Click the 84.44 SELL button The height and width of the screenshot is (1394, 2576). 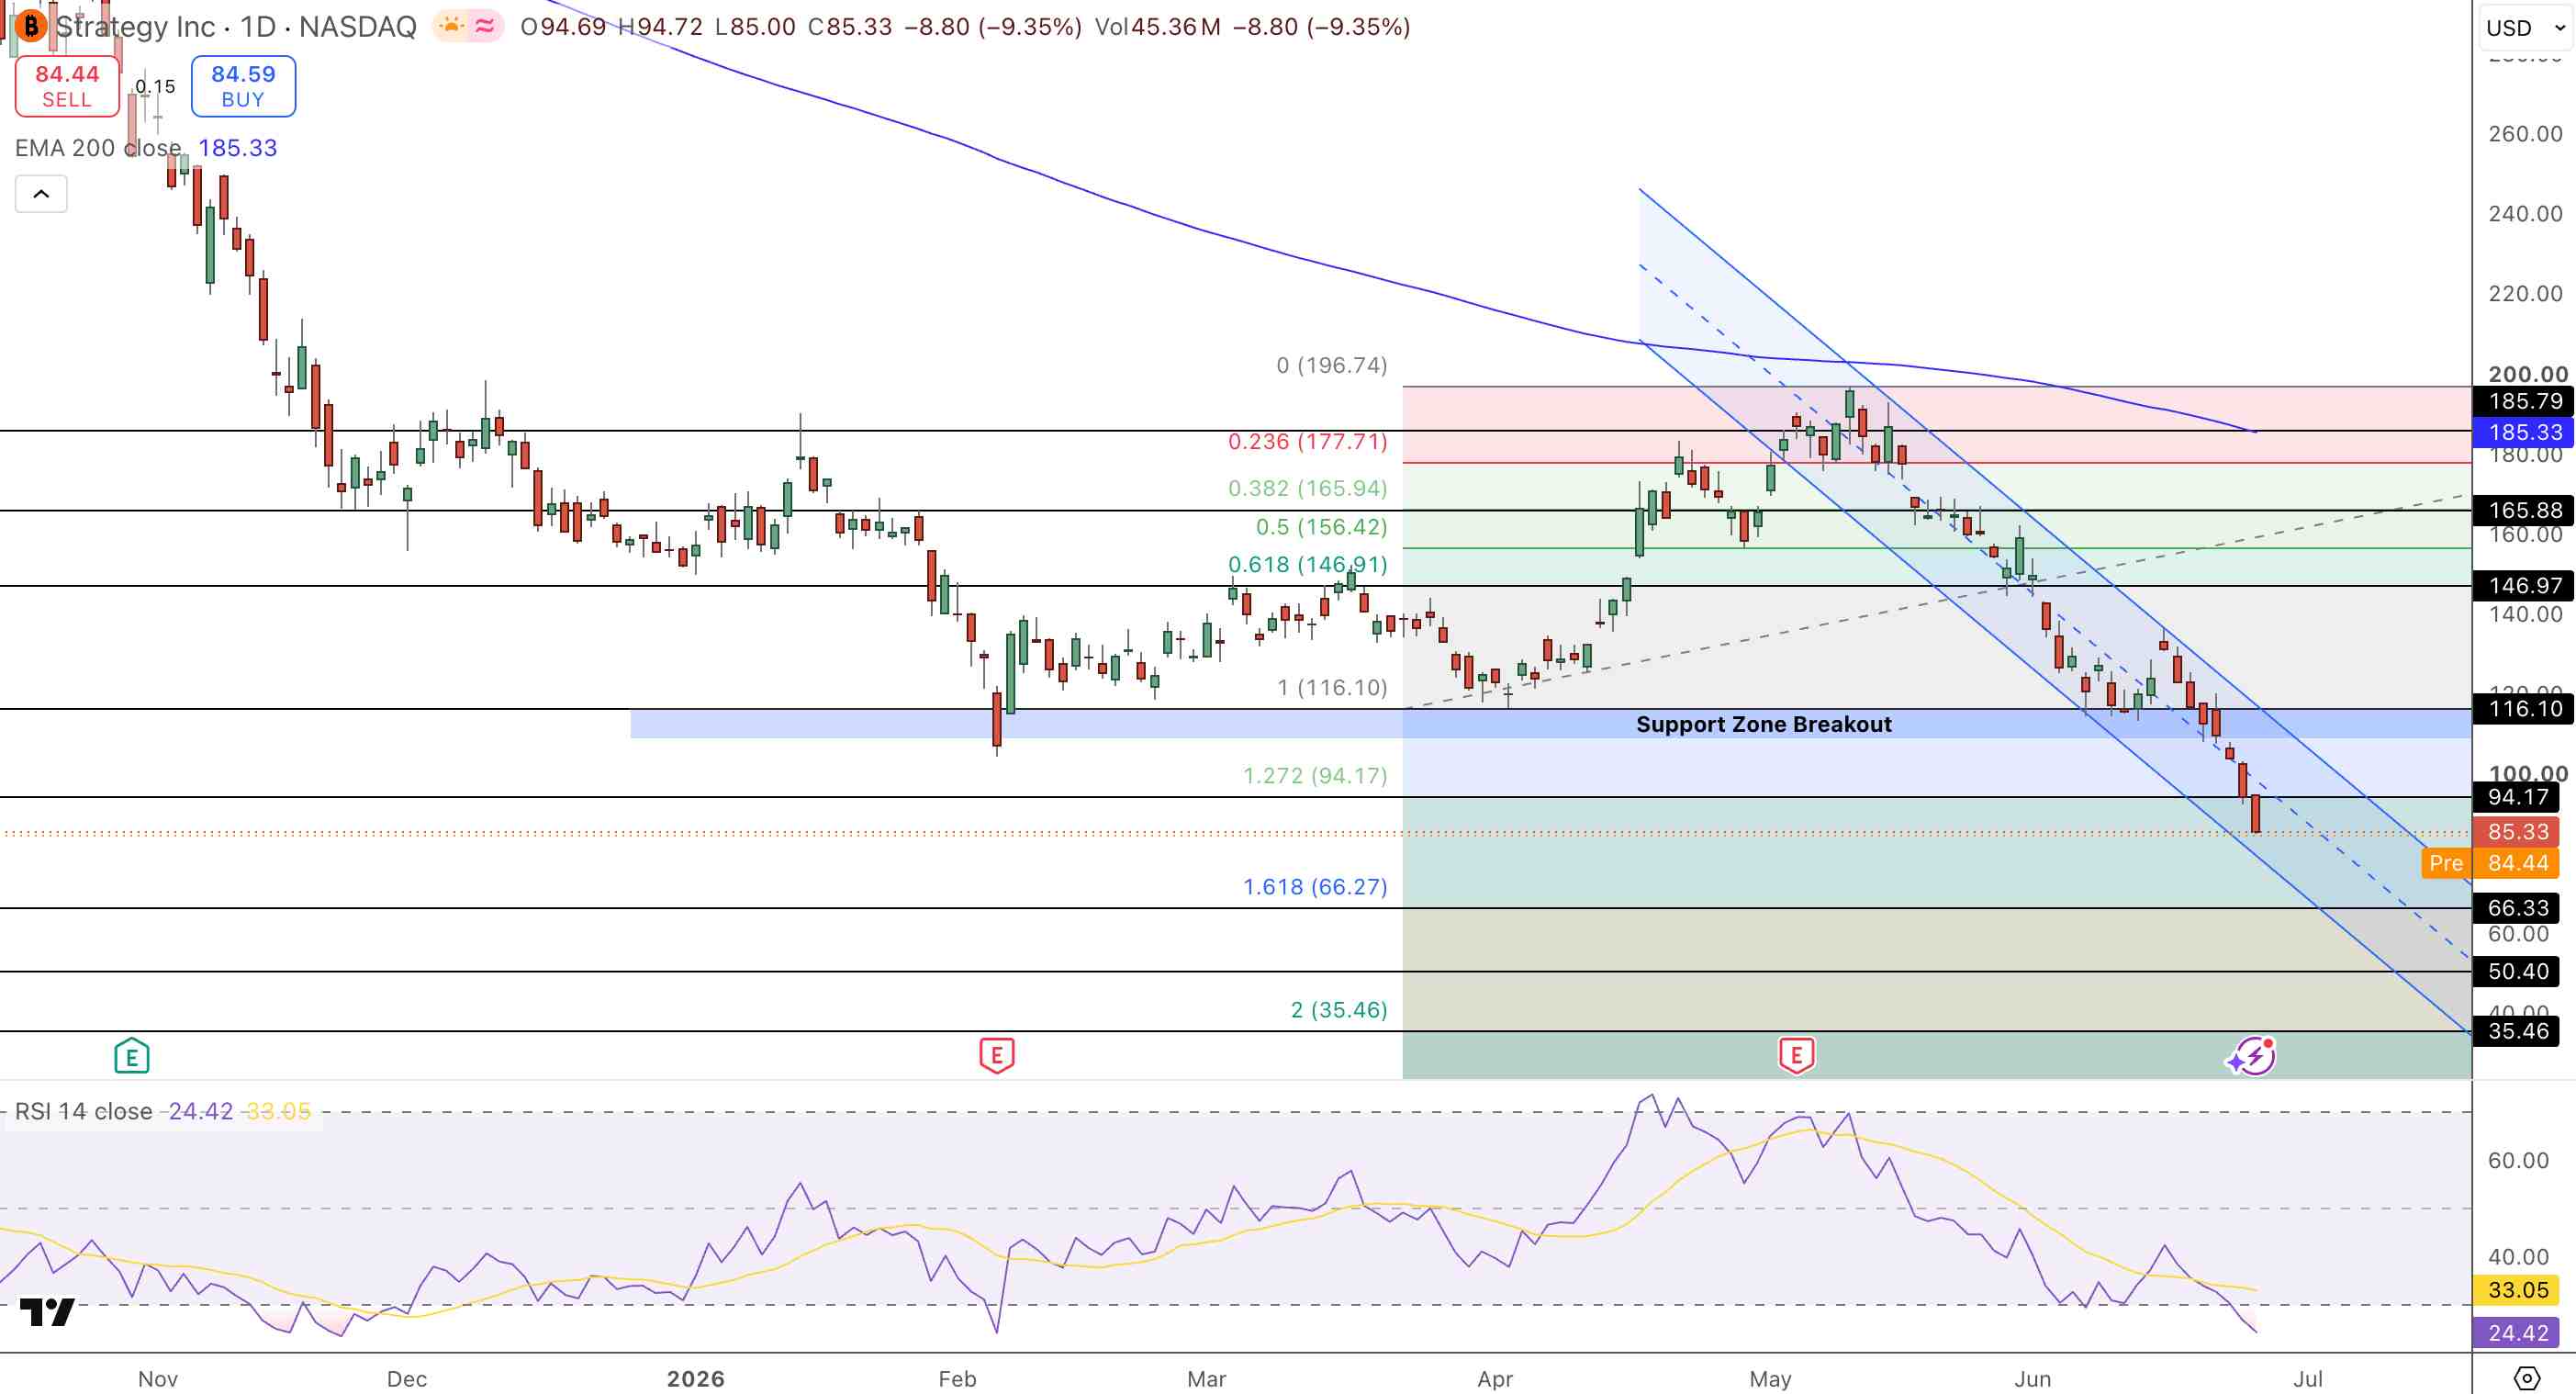[x=67, y=86]
